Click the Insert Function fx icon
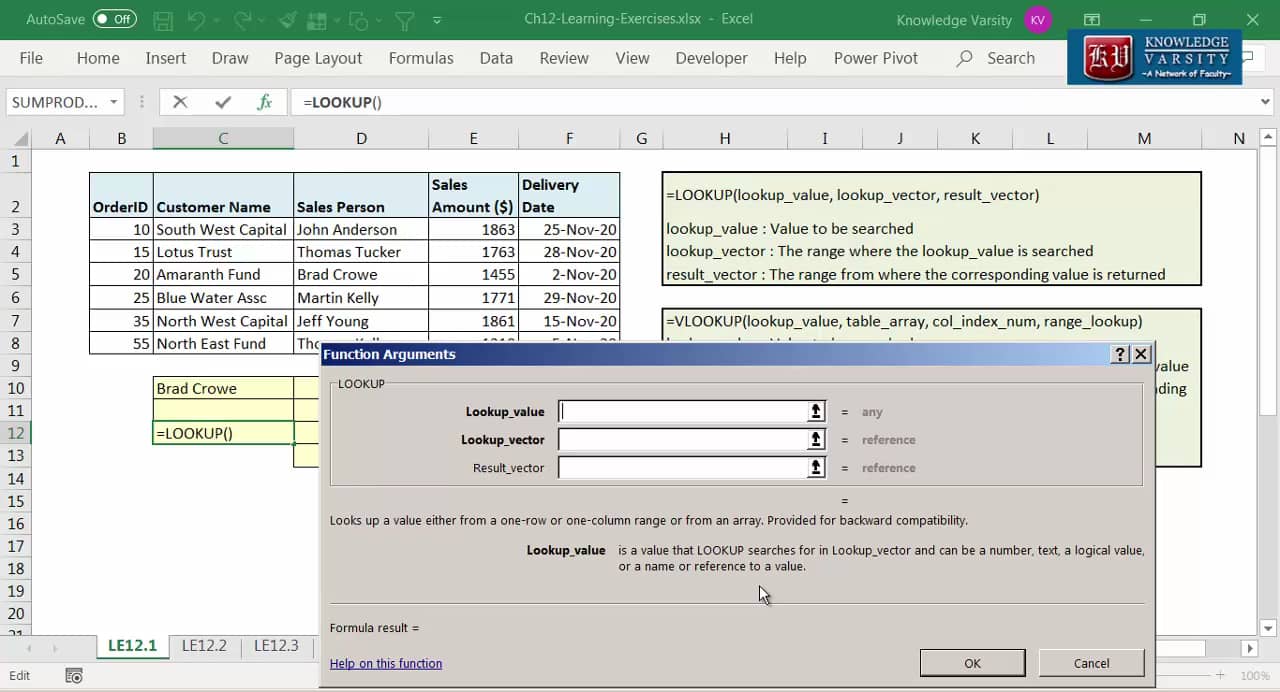The image size is (1280, 692). (265, 102)
